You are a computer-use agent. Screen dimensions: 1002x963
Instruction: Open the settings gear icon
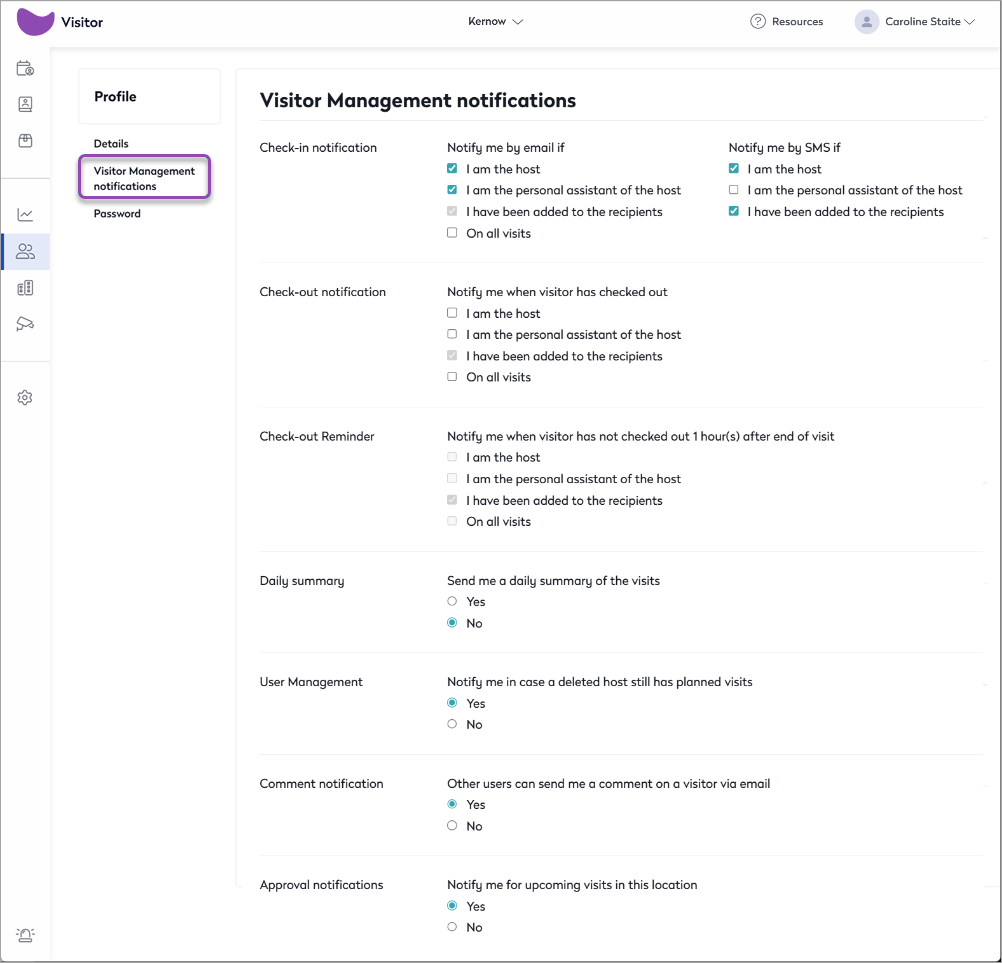pos(25,397)
